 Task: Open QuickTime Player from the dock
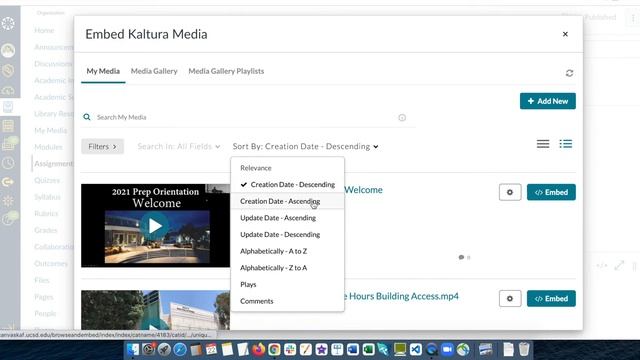pyautogui.click(x=431, y=349)
